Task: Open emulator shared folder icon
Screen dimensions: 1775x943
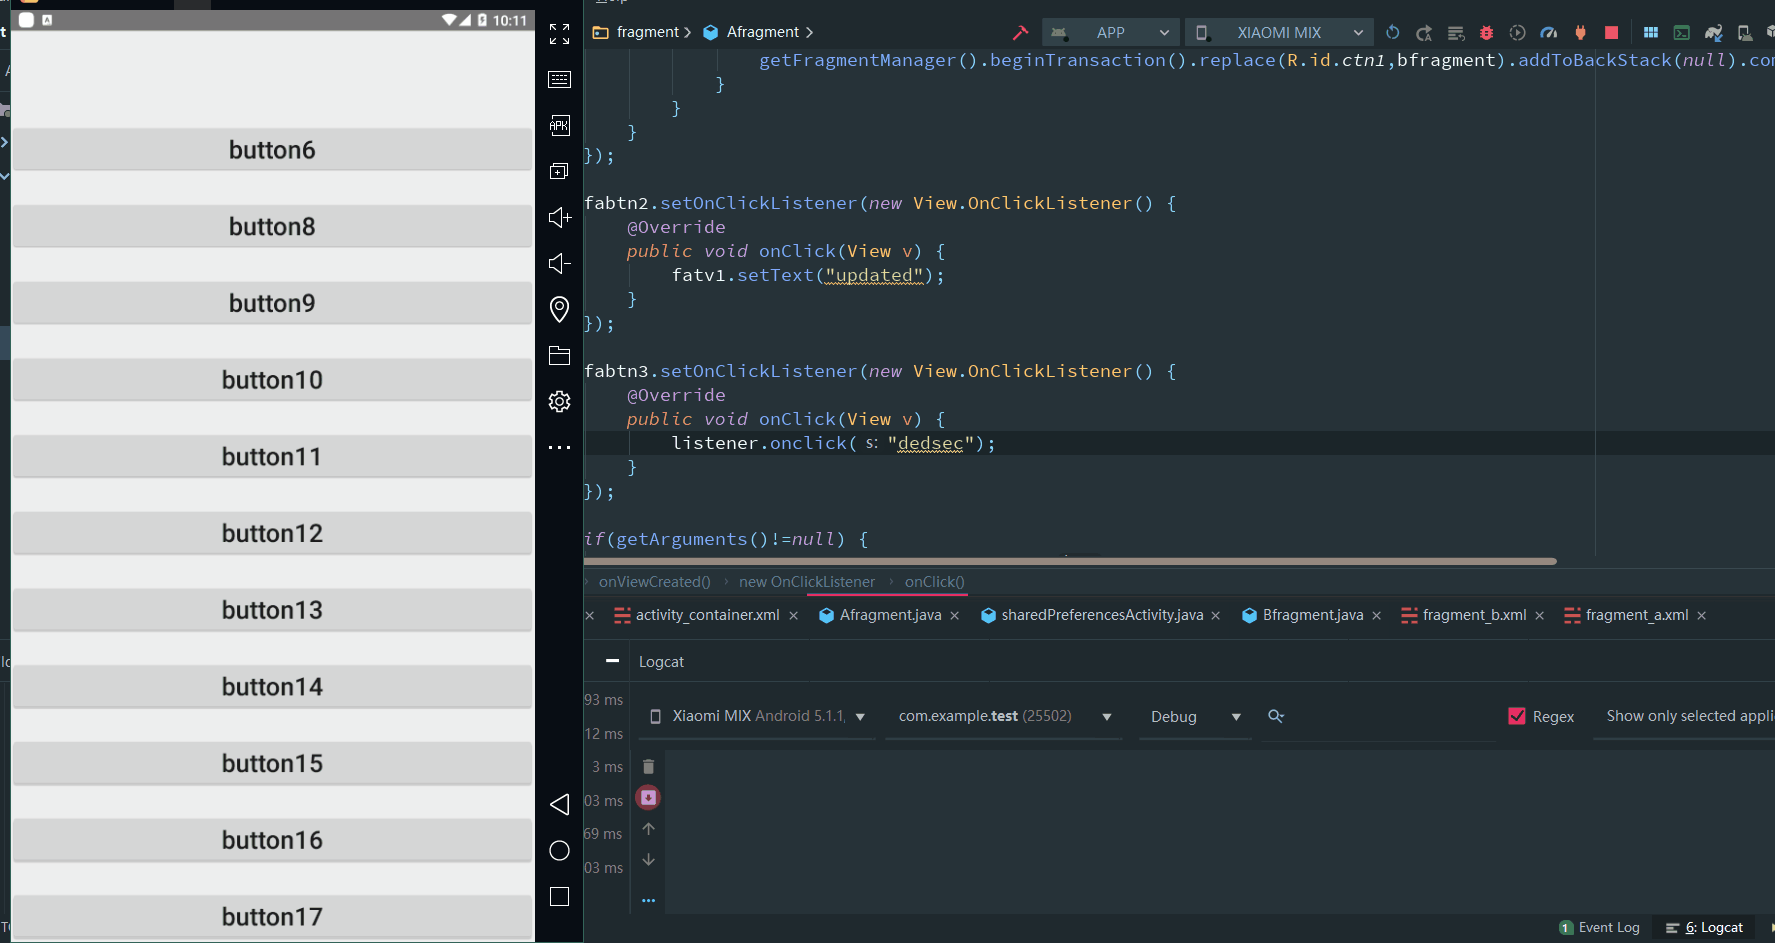Action: (560, 355)
